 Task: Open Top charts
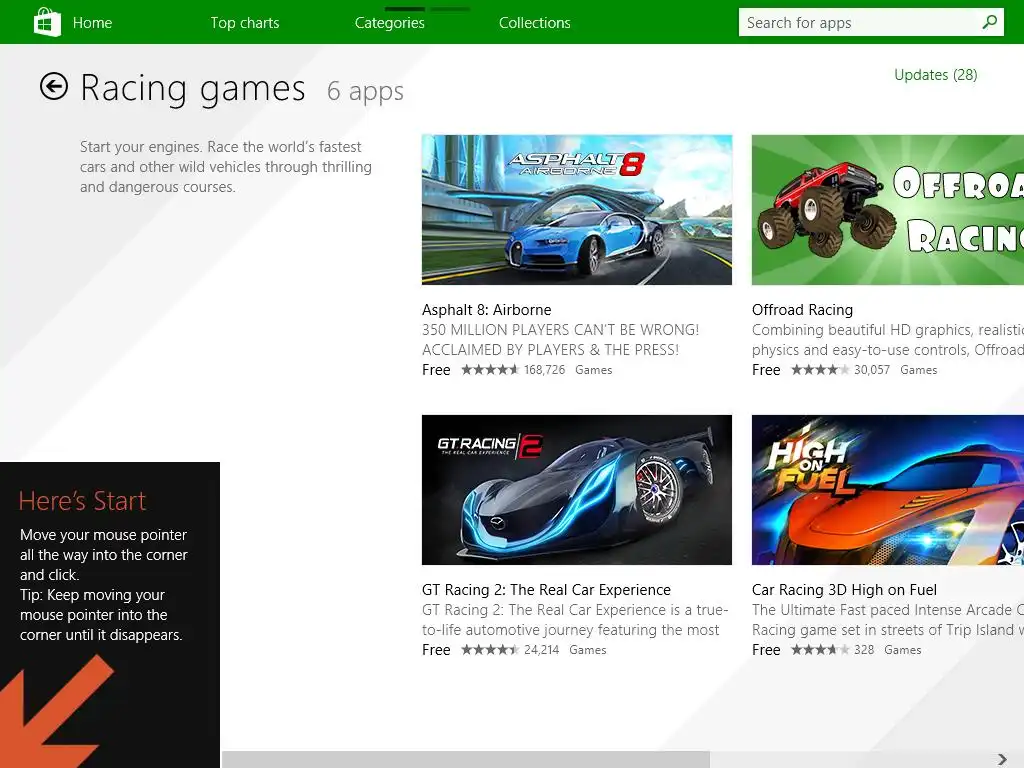tap(245, 23)
